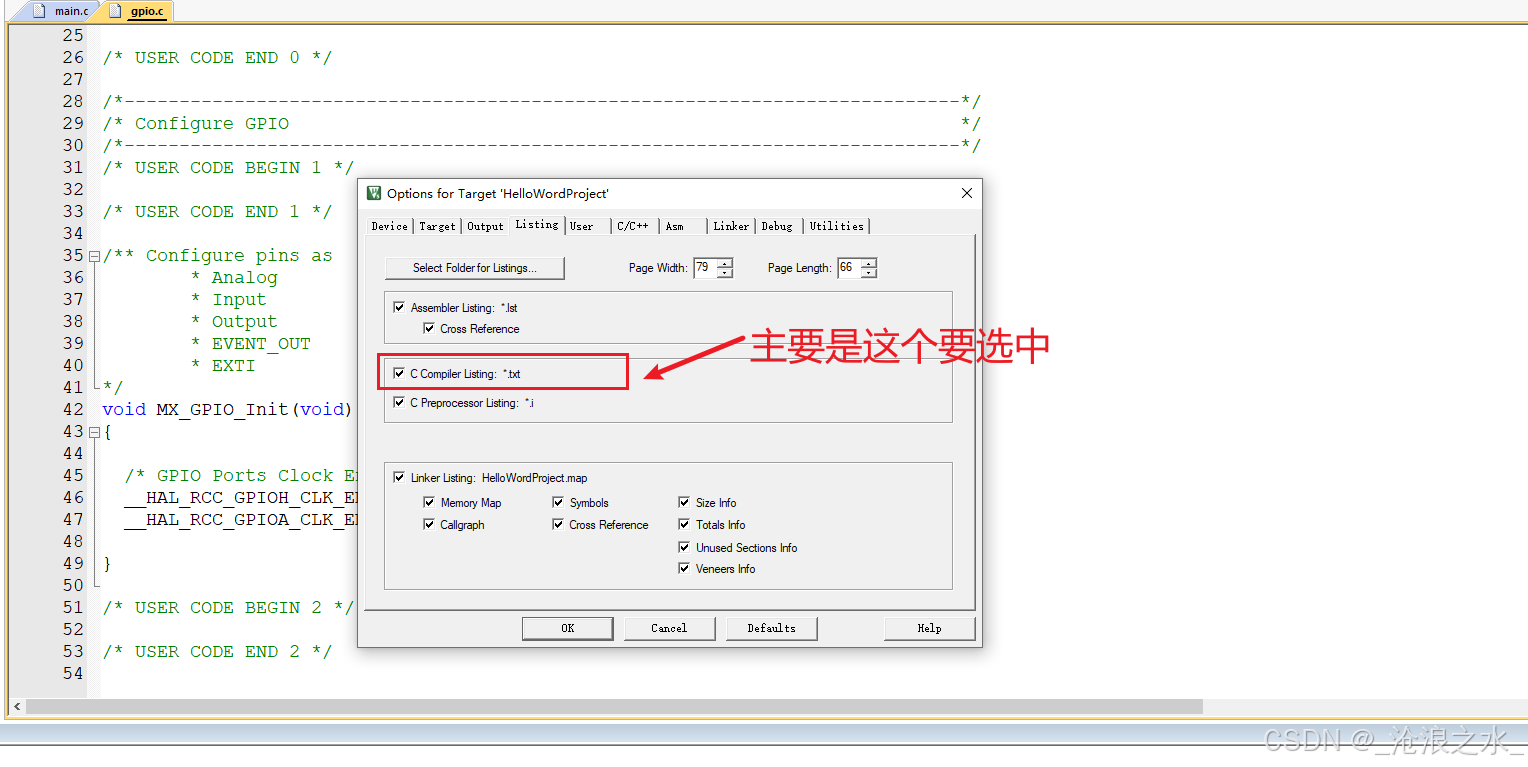
Task: Open the Linker options tab
Action: [x=731, y=226]
